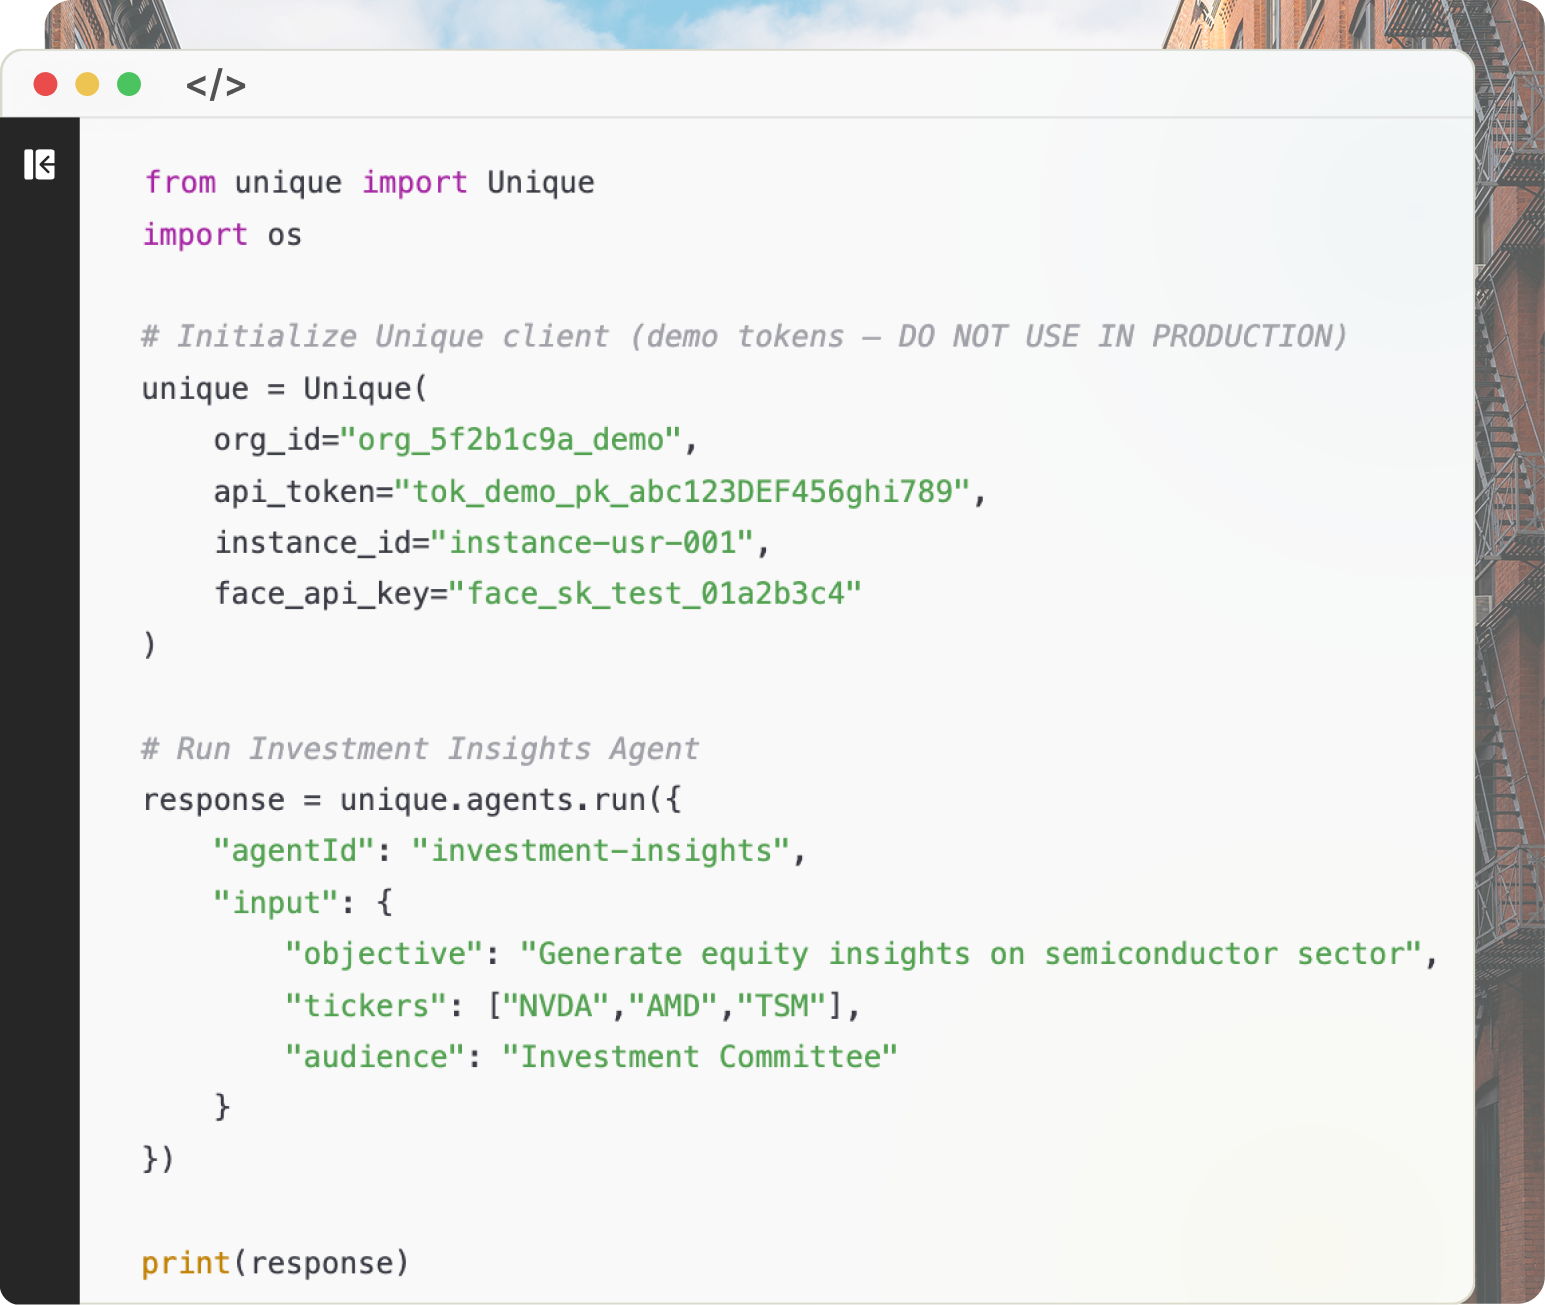Click the print keyword on last line
This screenshot has height=1305, width=1545.
(186, 1263)
